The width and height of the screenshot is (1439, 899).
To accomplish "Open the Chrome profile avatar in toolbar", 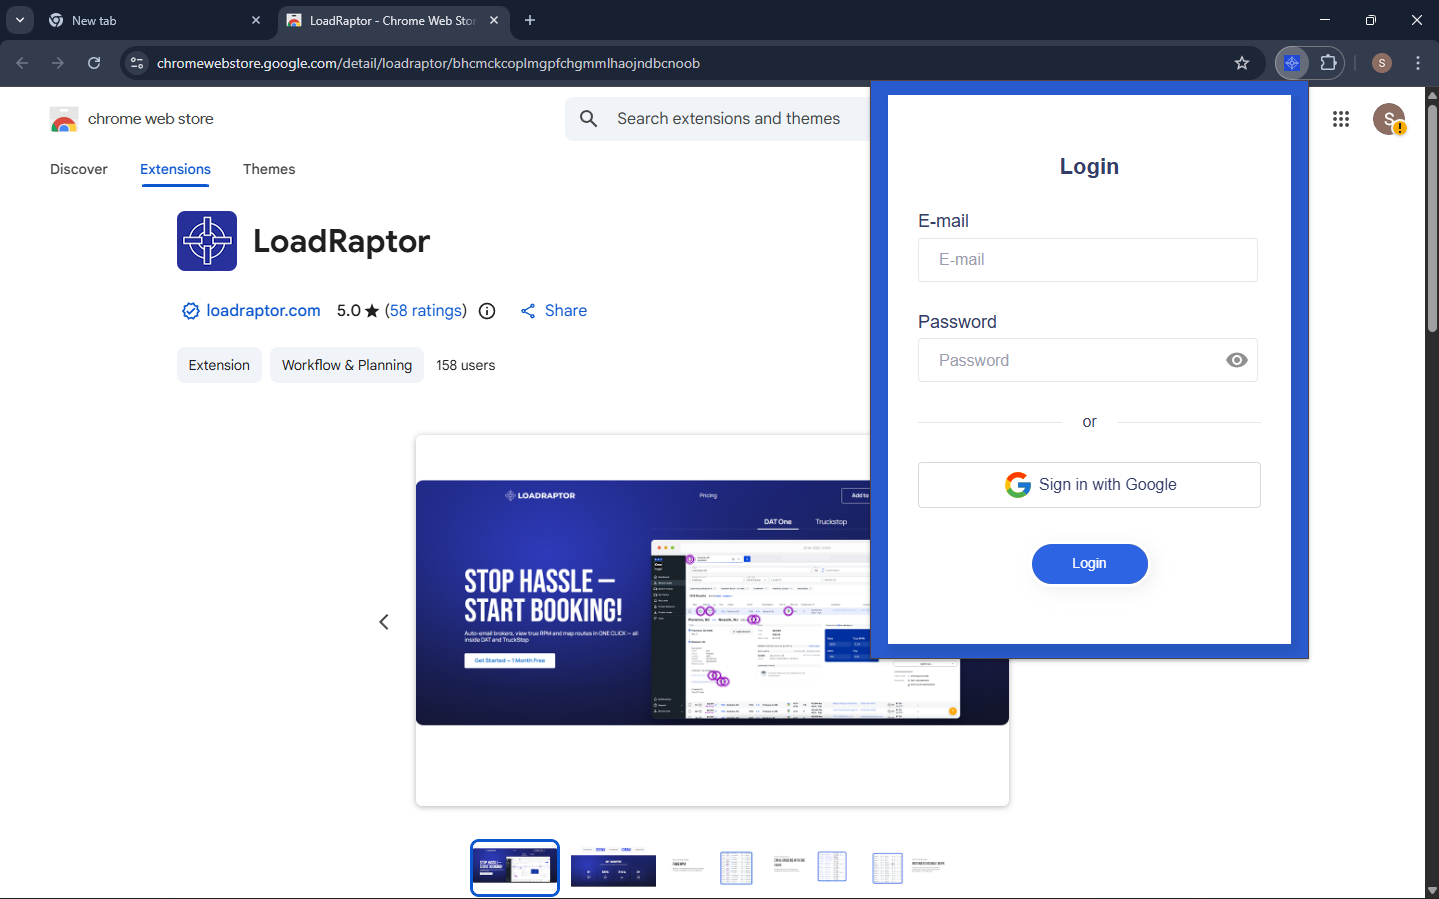I will [x=1382, y=63].
